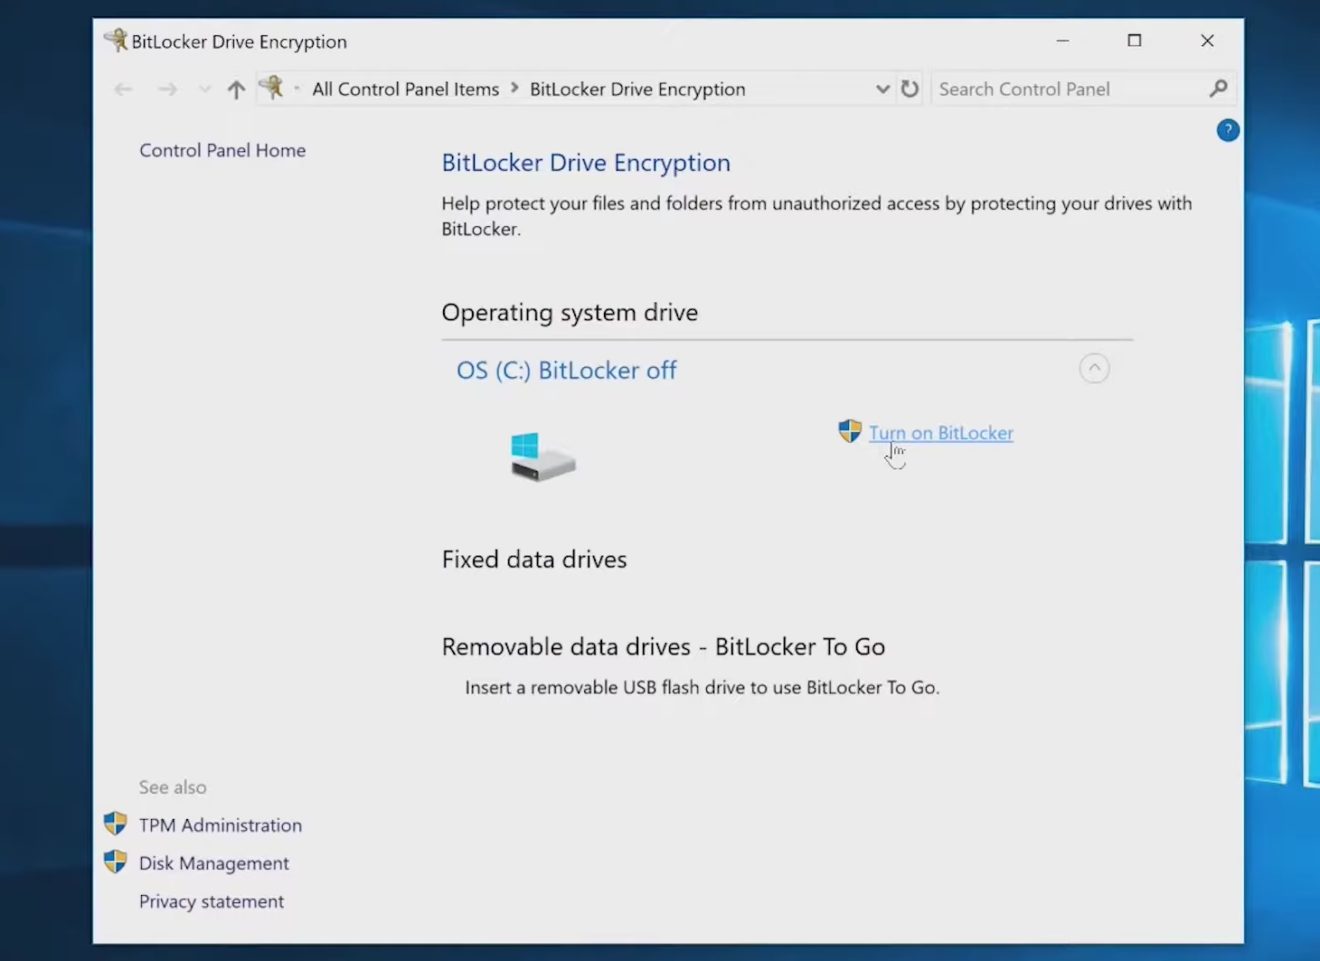Click the shield icon next to Disk Management
This screenshot has width=1320, height=961.
(114, 861)
